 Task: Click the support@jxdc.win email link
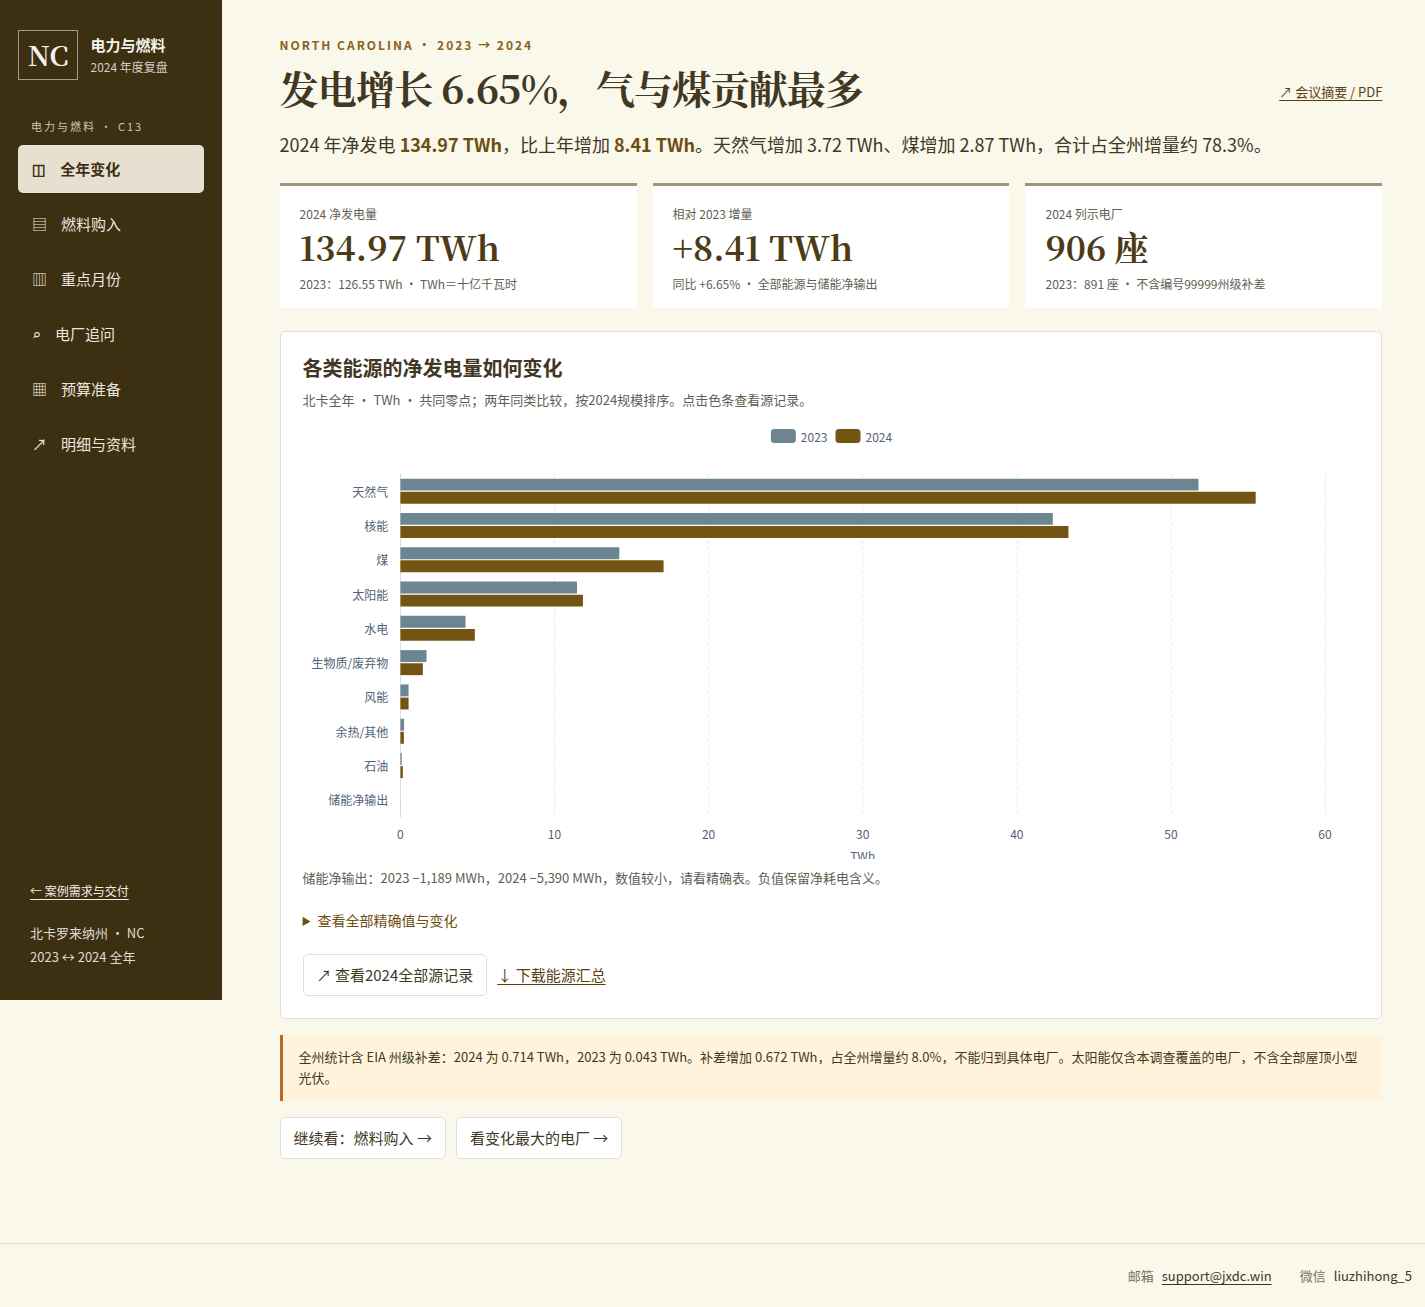[x=1216, y=1276]
